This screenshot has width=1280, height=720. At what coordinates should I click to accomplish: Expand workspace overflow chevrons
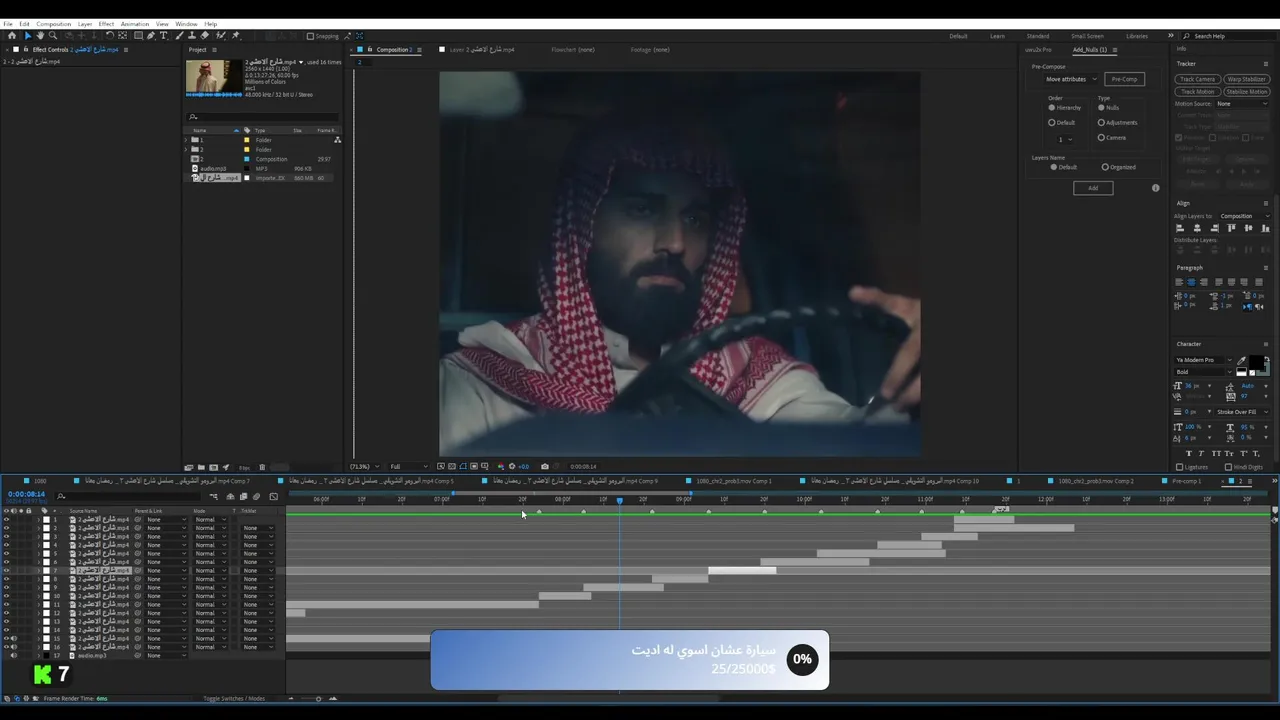1170,36
